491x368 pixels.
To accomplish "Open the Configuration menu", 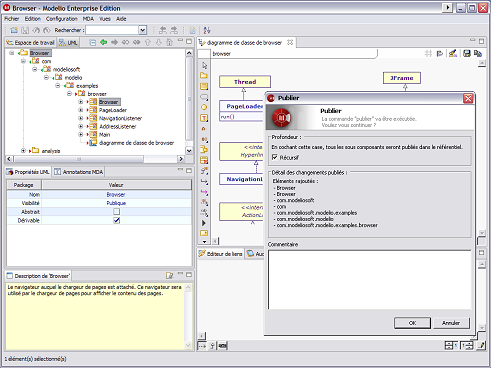I will [62, 19].
